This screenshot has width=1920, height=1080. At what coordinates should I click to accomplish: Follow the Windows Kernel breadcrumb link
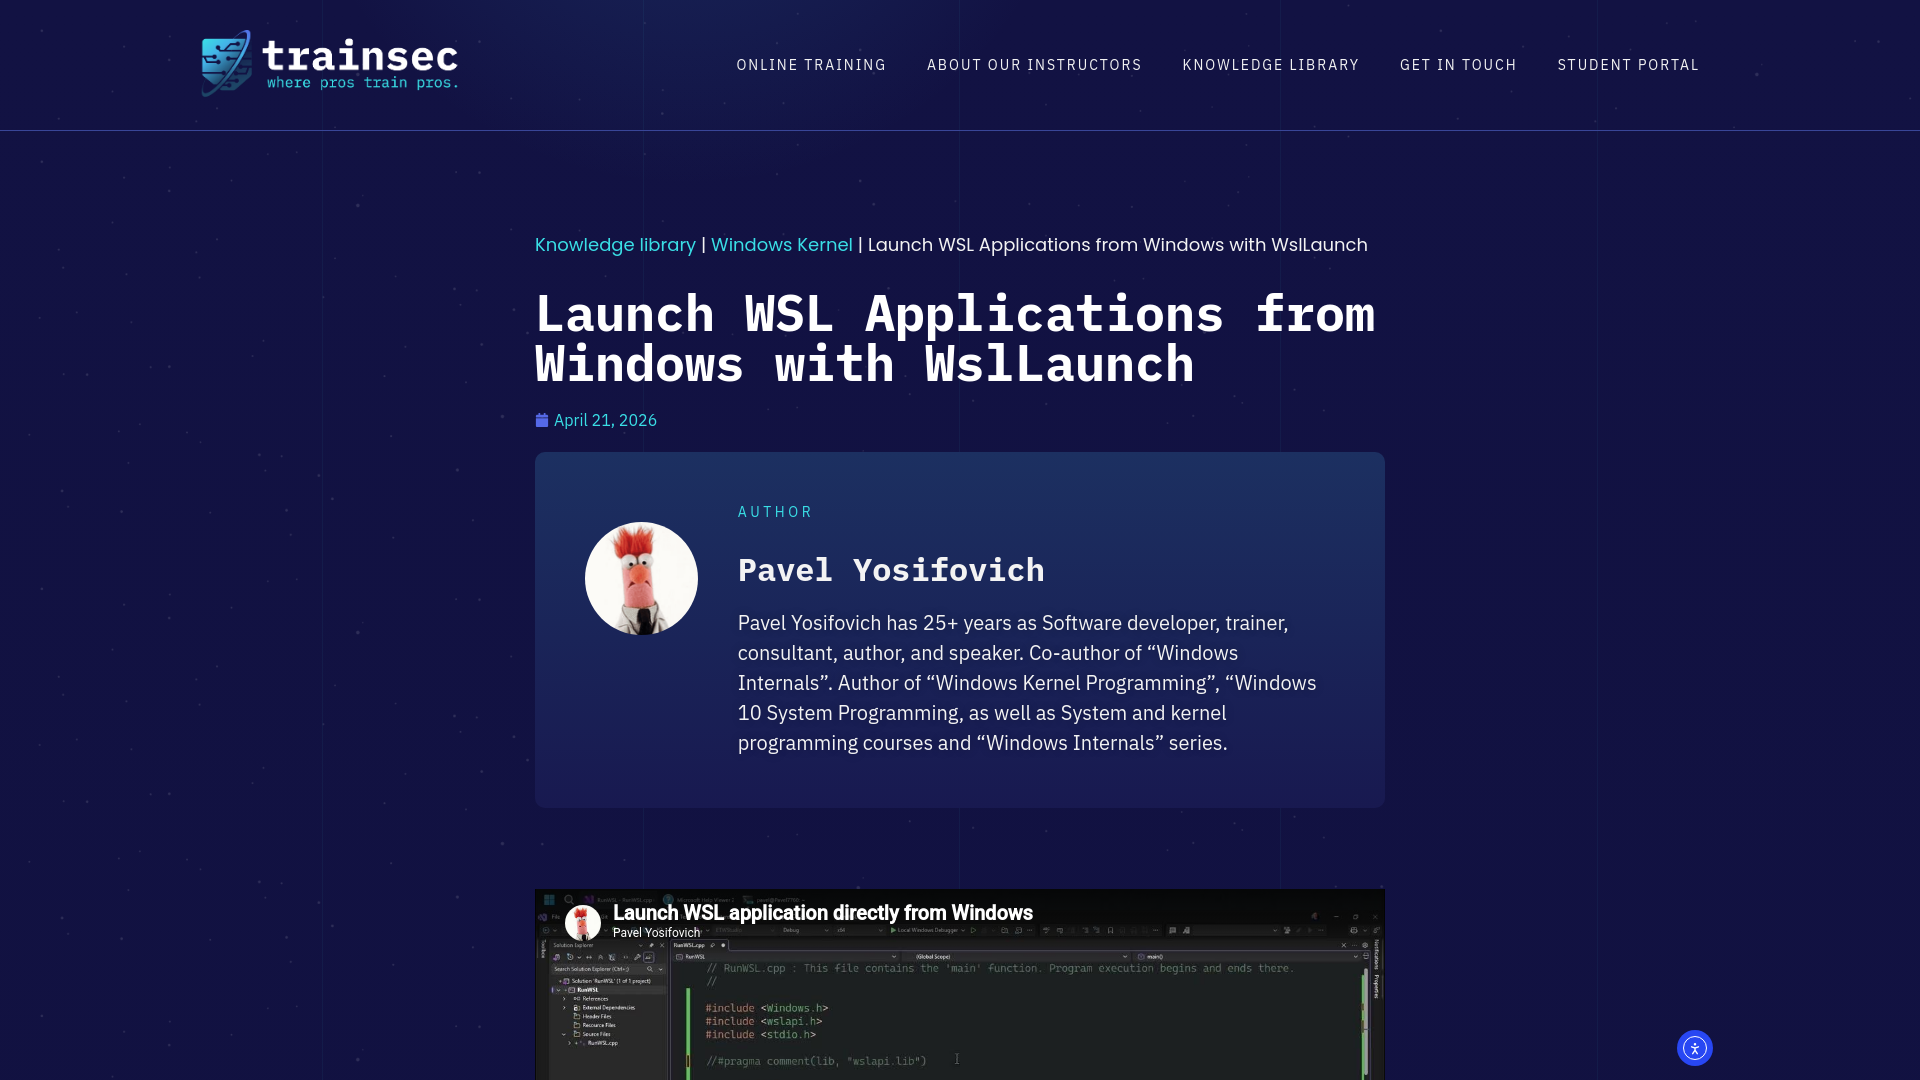(781, 245)
